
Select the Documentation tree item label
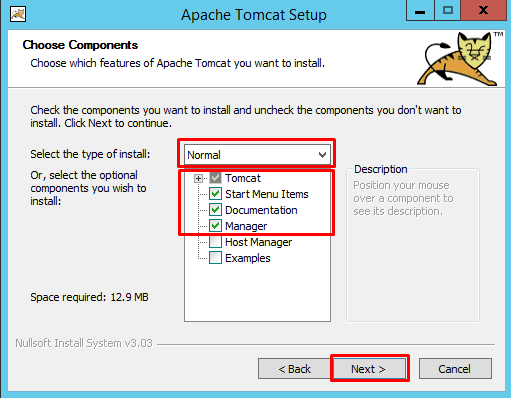tap(261, 210)
